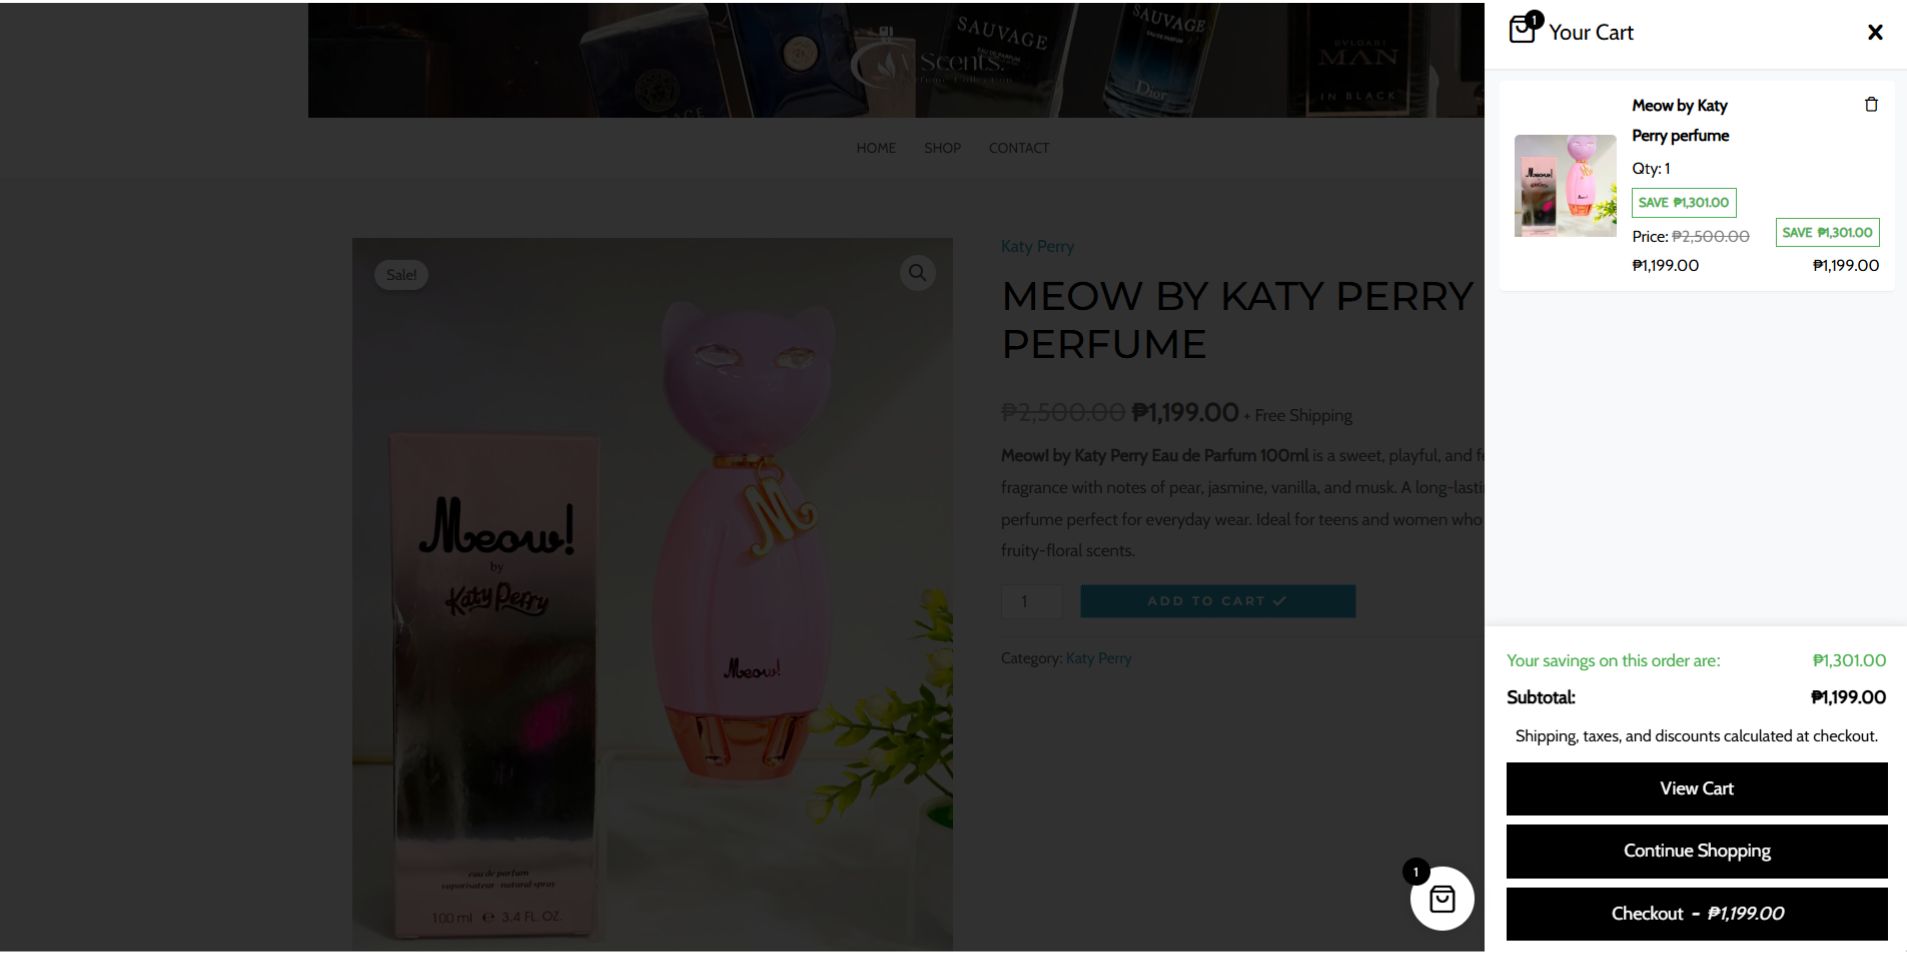The height and width of the screenshot is (954, 1907).
Task: Open the Scents logo in banner
Action: (x=932, y=64)
